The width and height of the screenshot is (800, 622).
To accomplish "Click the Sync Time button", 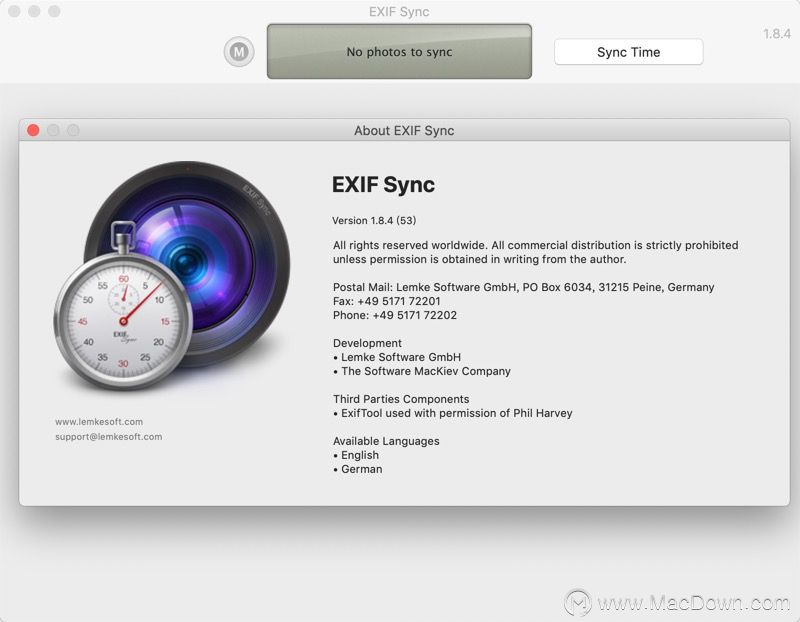I will pyautogui.click(x=629, y=52).
